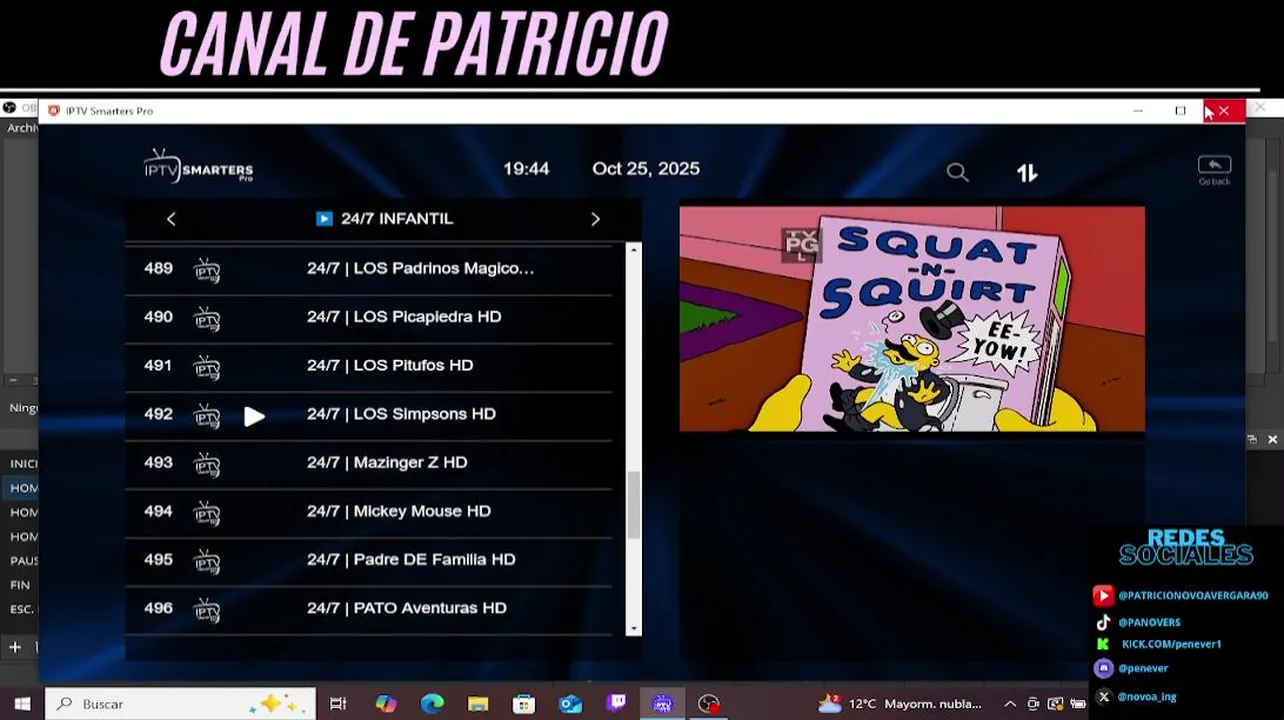Image resolution: width=1284 pixels, height=720 pixels.
Task: Open the Windows Start menu
Action: (x=22, y=704)
